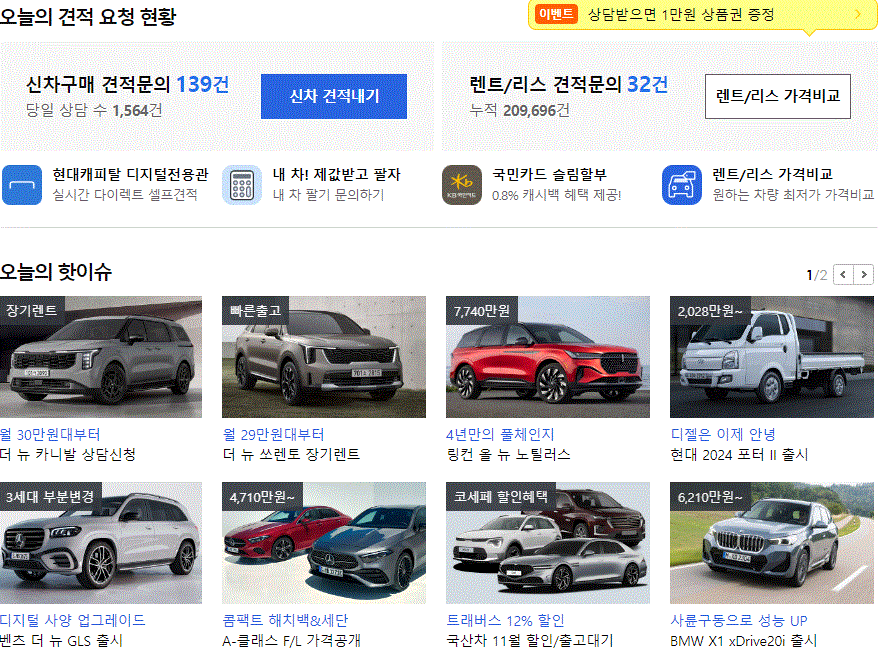Click 원하는 차량 최저가 가격비교 subtitle

[x=793, y=195]
